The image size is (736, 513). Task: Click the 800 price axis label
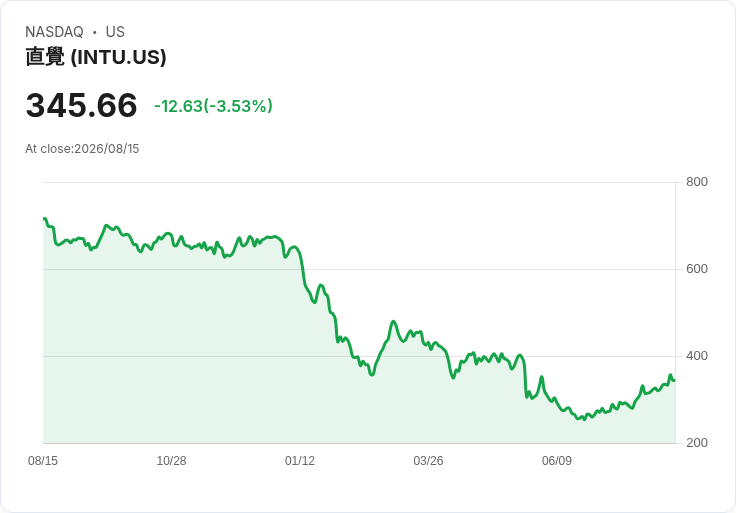click(697, 182)
